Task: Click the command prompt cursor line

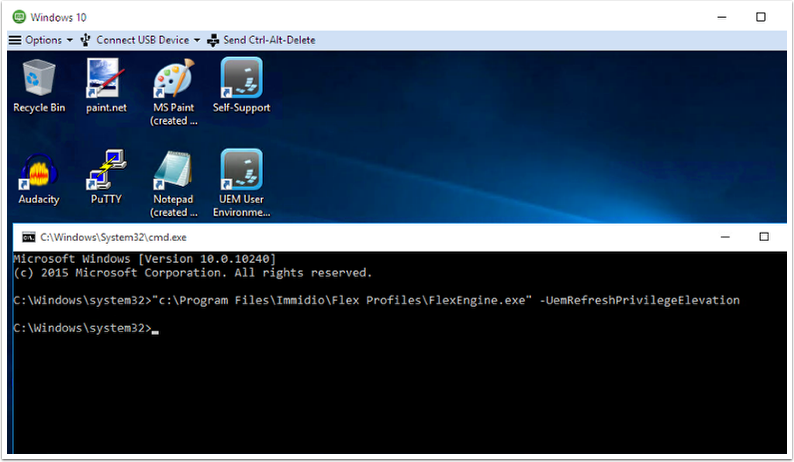Action: pyautogui.click(x=86, y=328)
